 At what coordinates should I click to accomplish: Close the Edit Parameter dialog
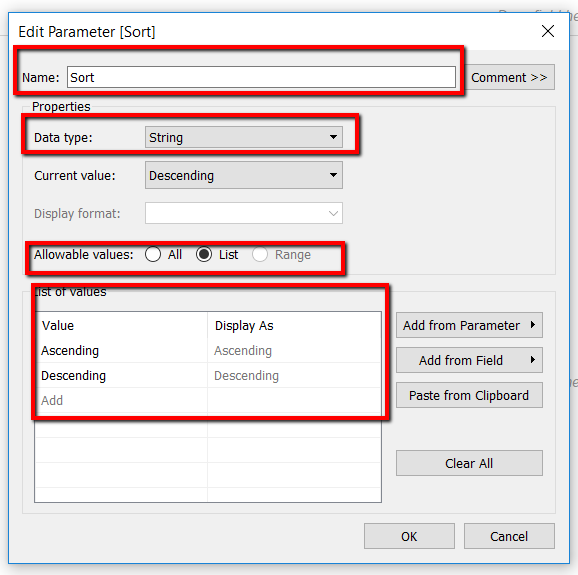[x=548, y=31]
